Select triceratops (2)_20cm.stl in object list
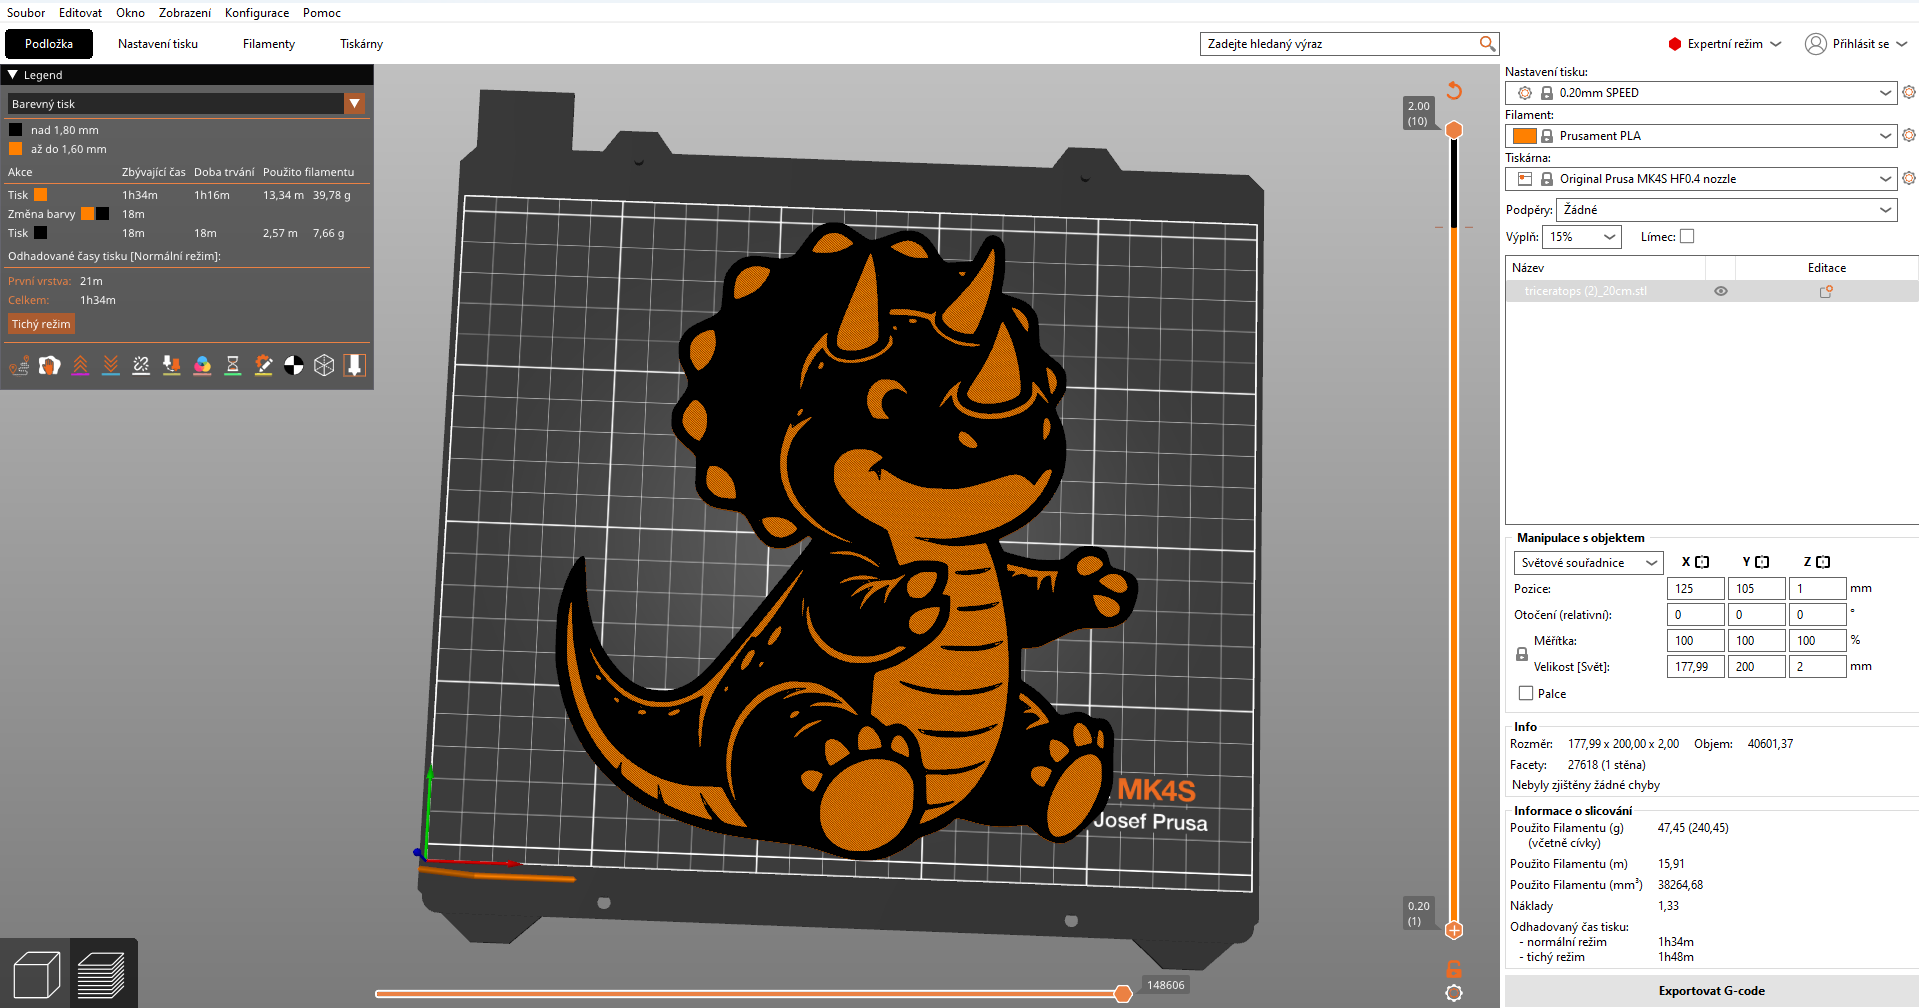 (1585, 292)
